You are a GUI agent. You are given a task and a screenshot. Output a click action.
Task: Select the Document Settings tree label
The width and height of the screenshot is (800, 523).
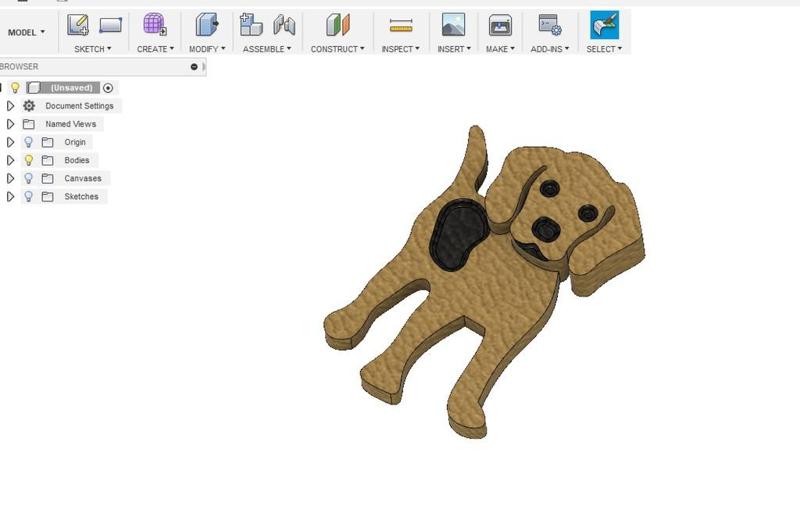(x=79, y=106)
